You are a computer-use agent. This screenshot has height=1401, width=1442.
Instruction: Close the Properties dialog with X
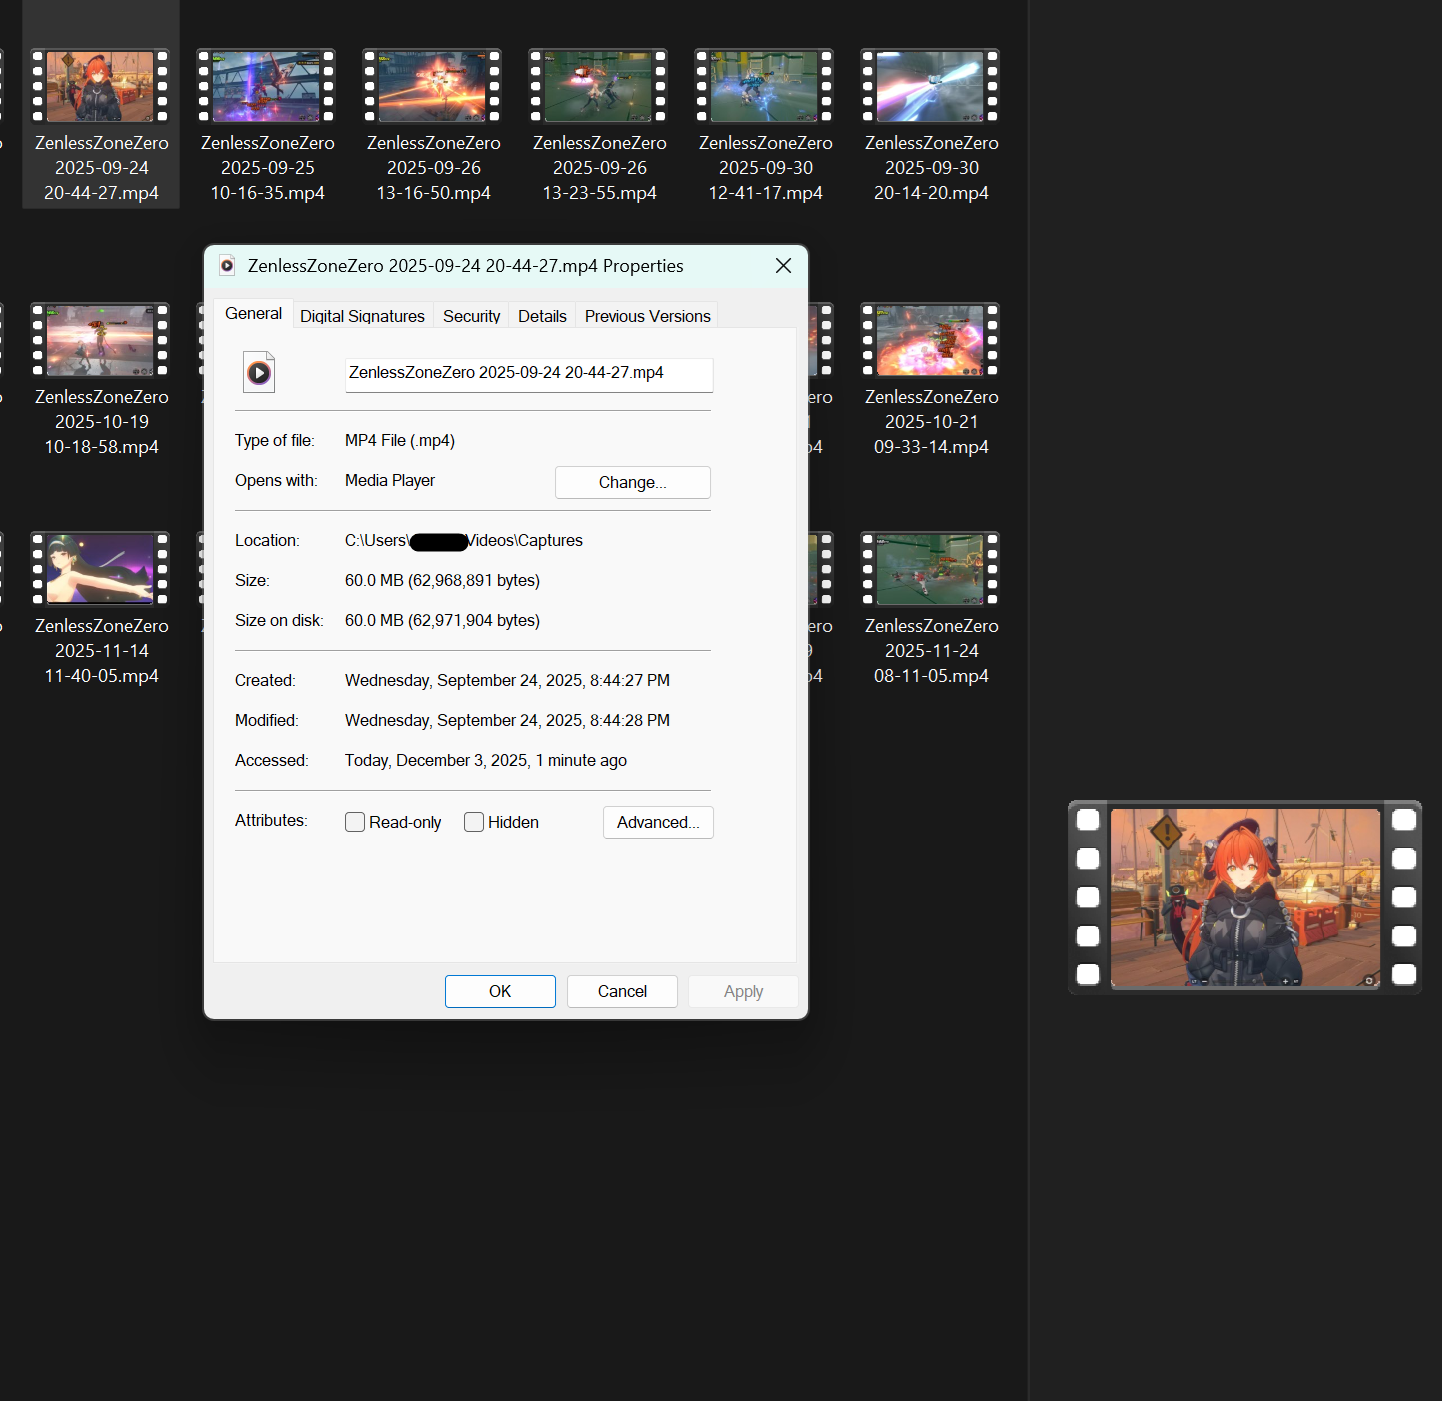[783, 266]
